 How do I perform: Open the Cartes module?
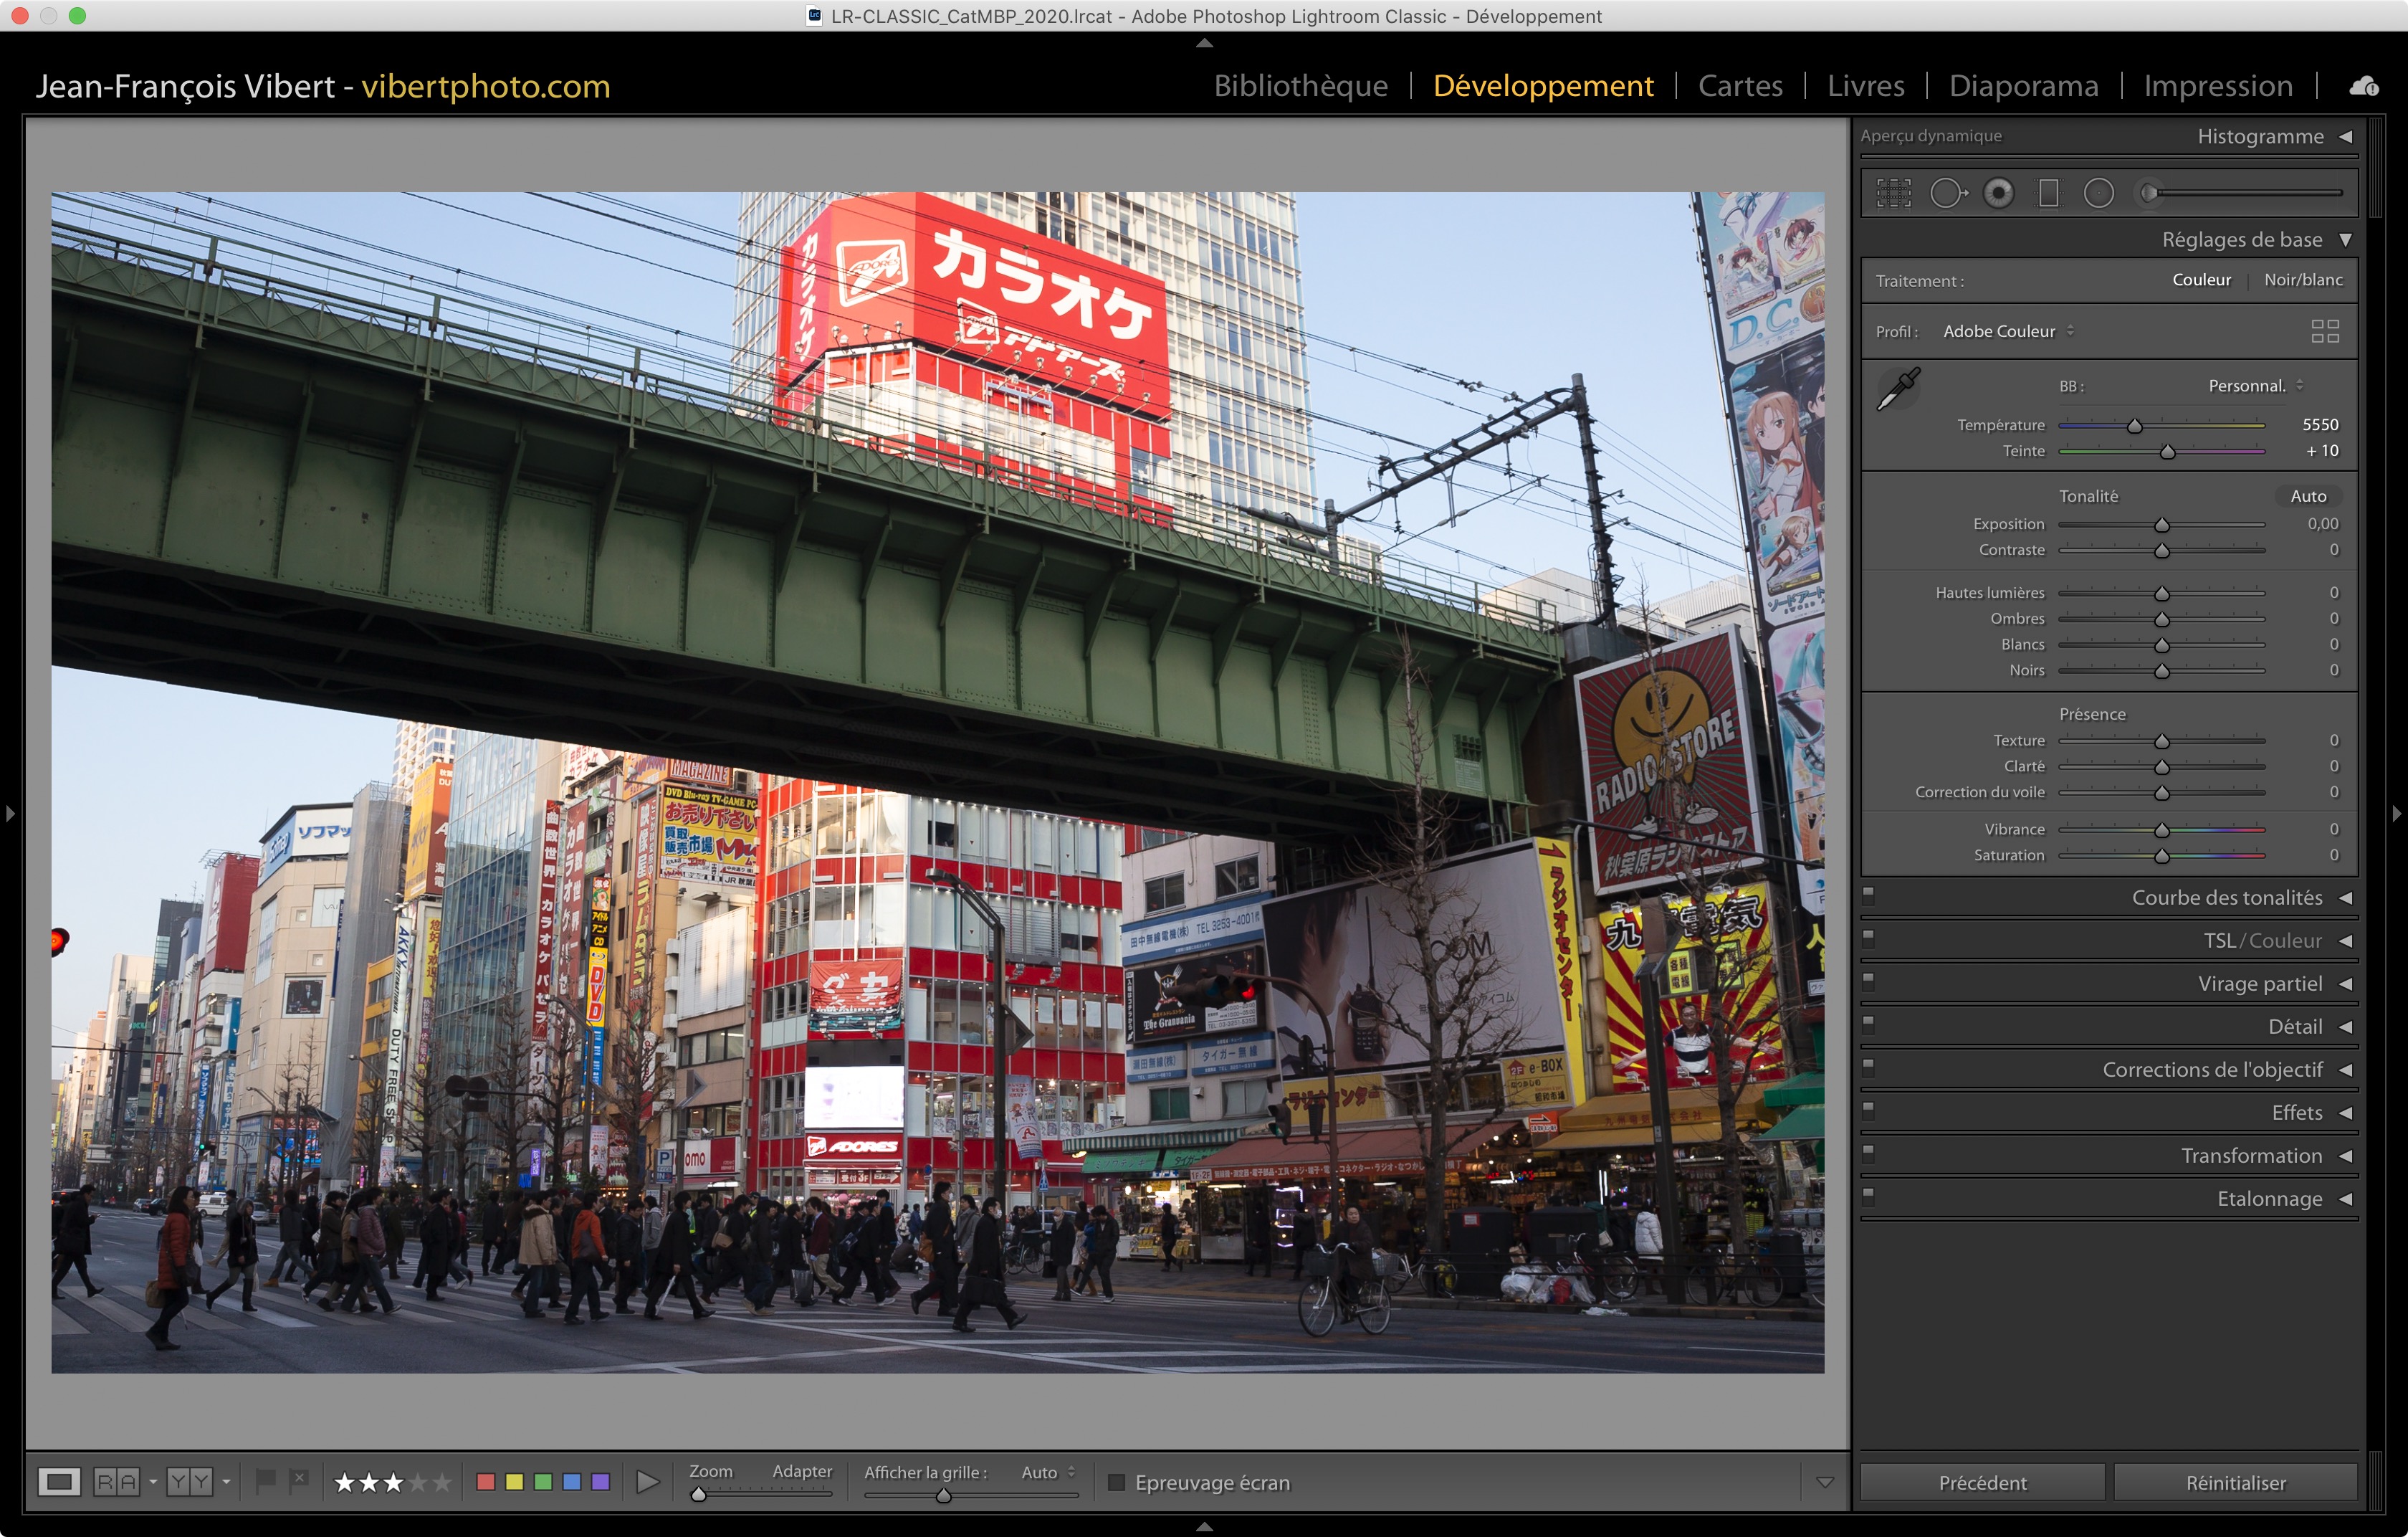click(1740, 86)
